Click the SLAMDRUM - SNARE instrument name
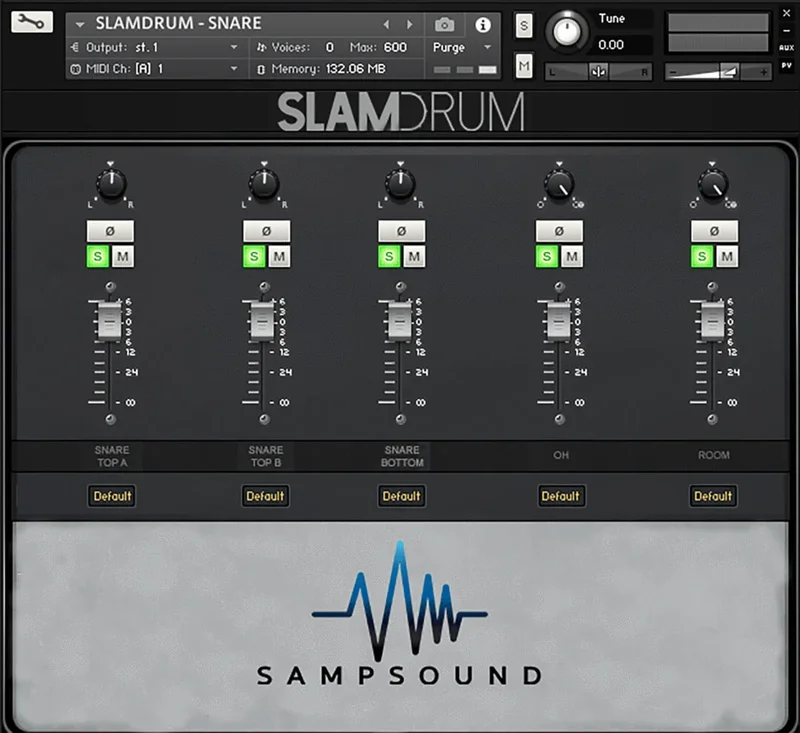Viewport: 800px width, 733px height. coord(179,23)
